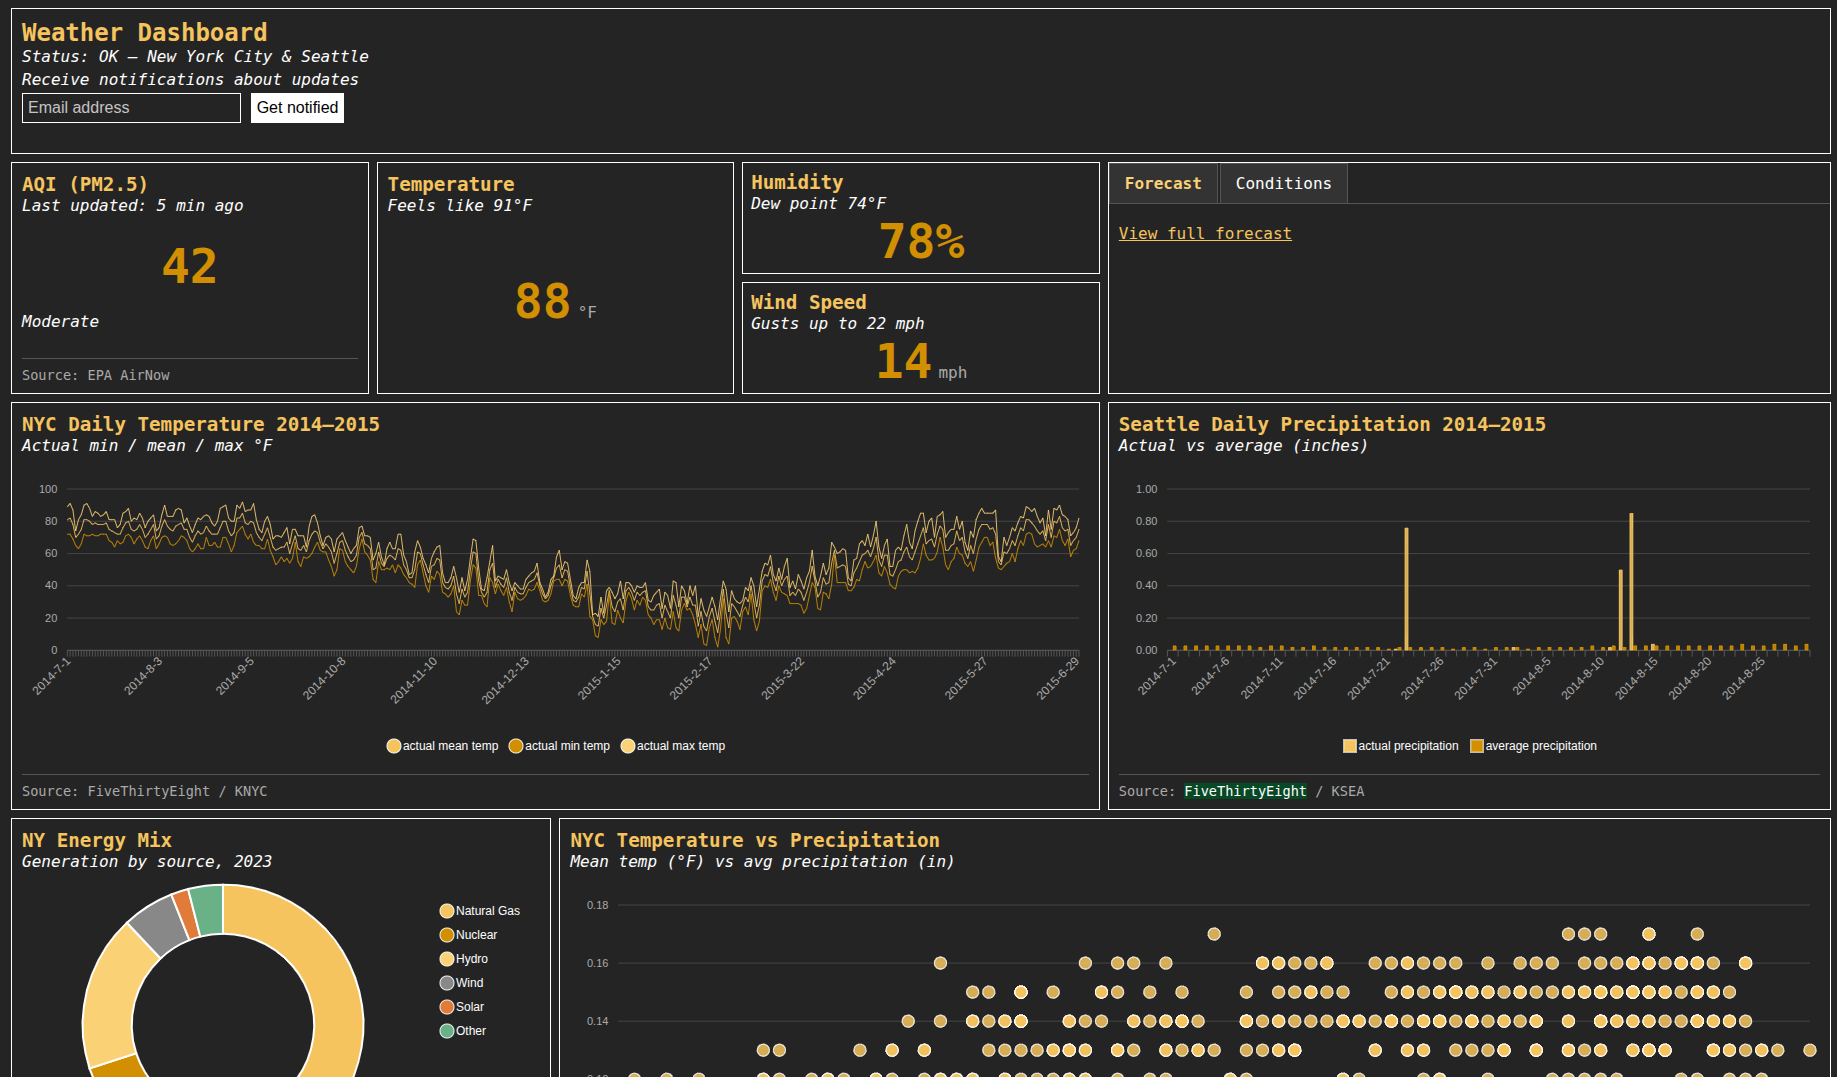Click the NYC Daily Temperature 2014–2015 title
Image resolution: width=1837 pixels, height=1077 pixels.
tap(201, 424)
